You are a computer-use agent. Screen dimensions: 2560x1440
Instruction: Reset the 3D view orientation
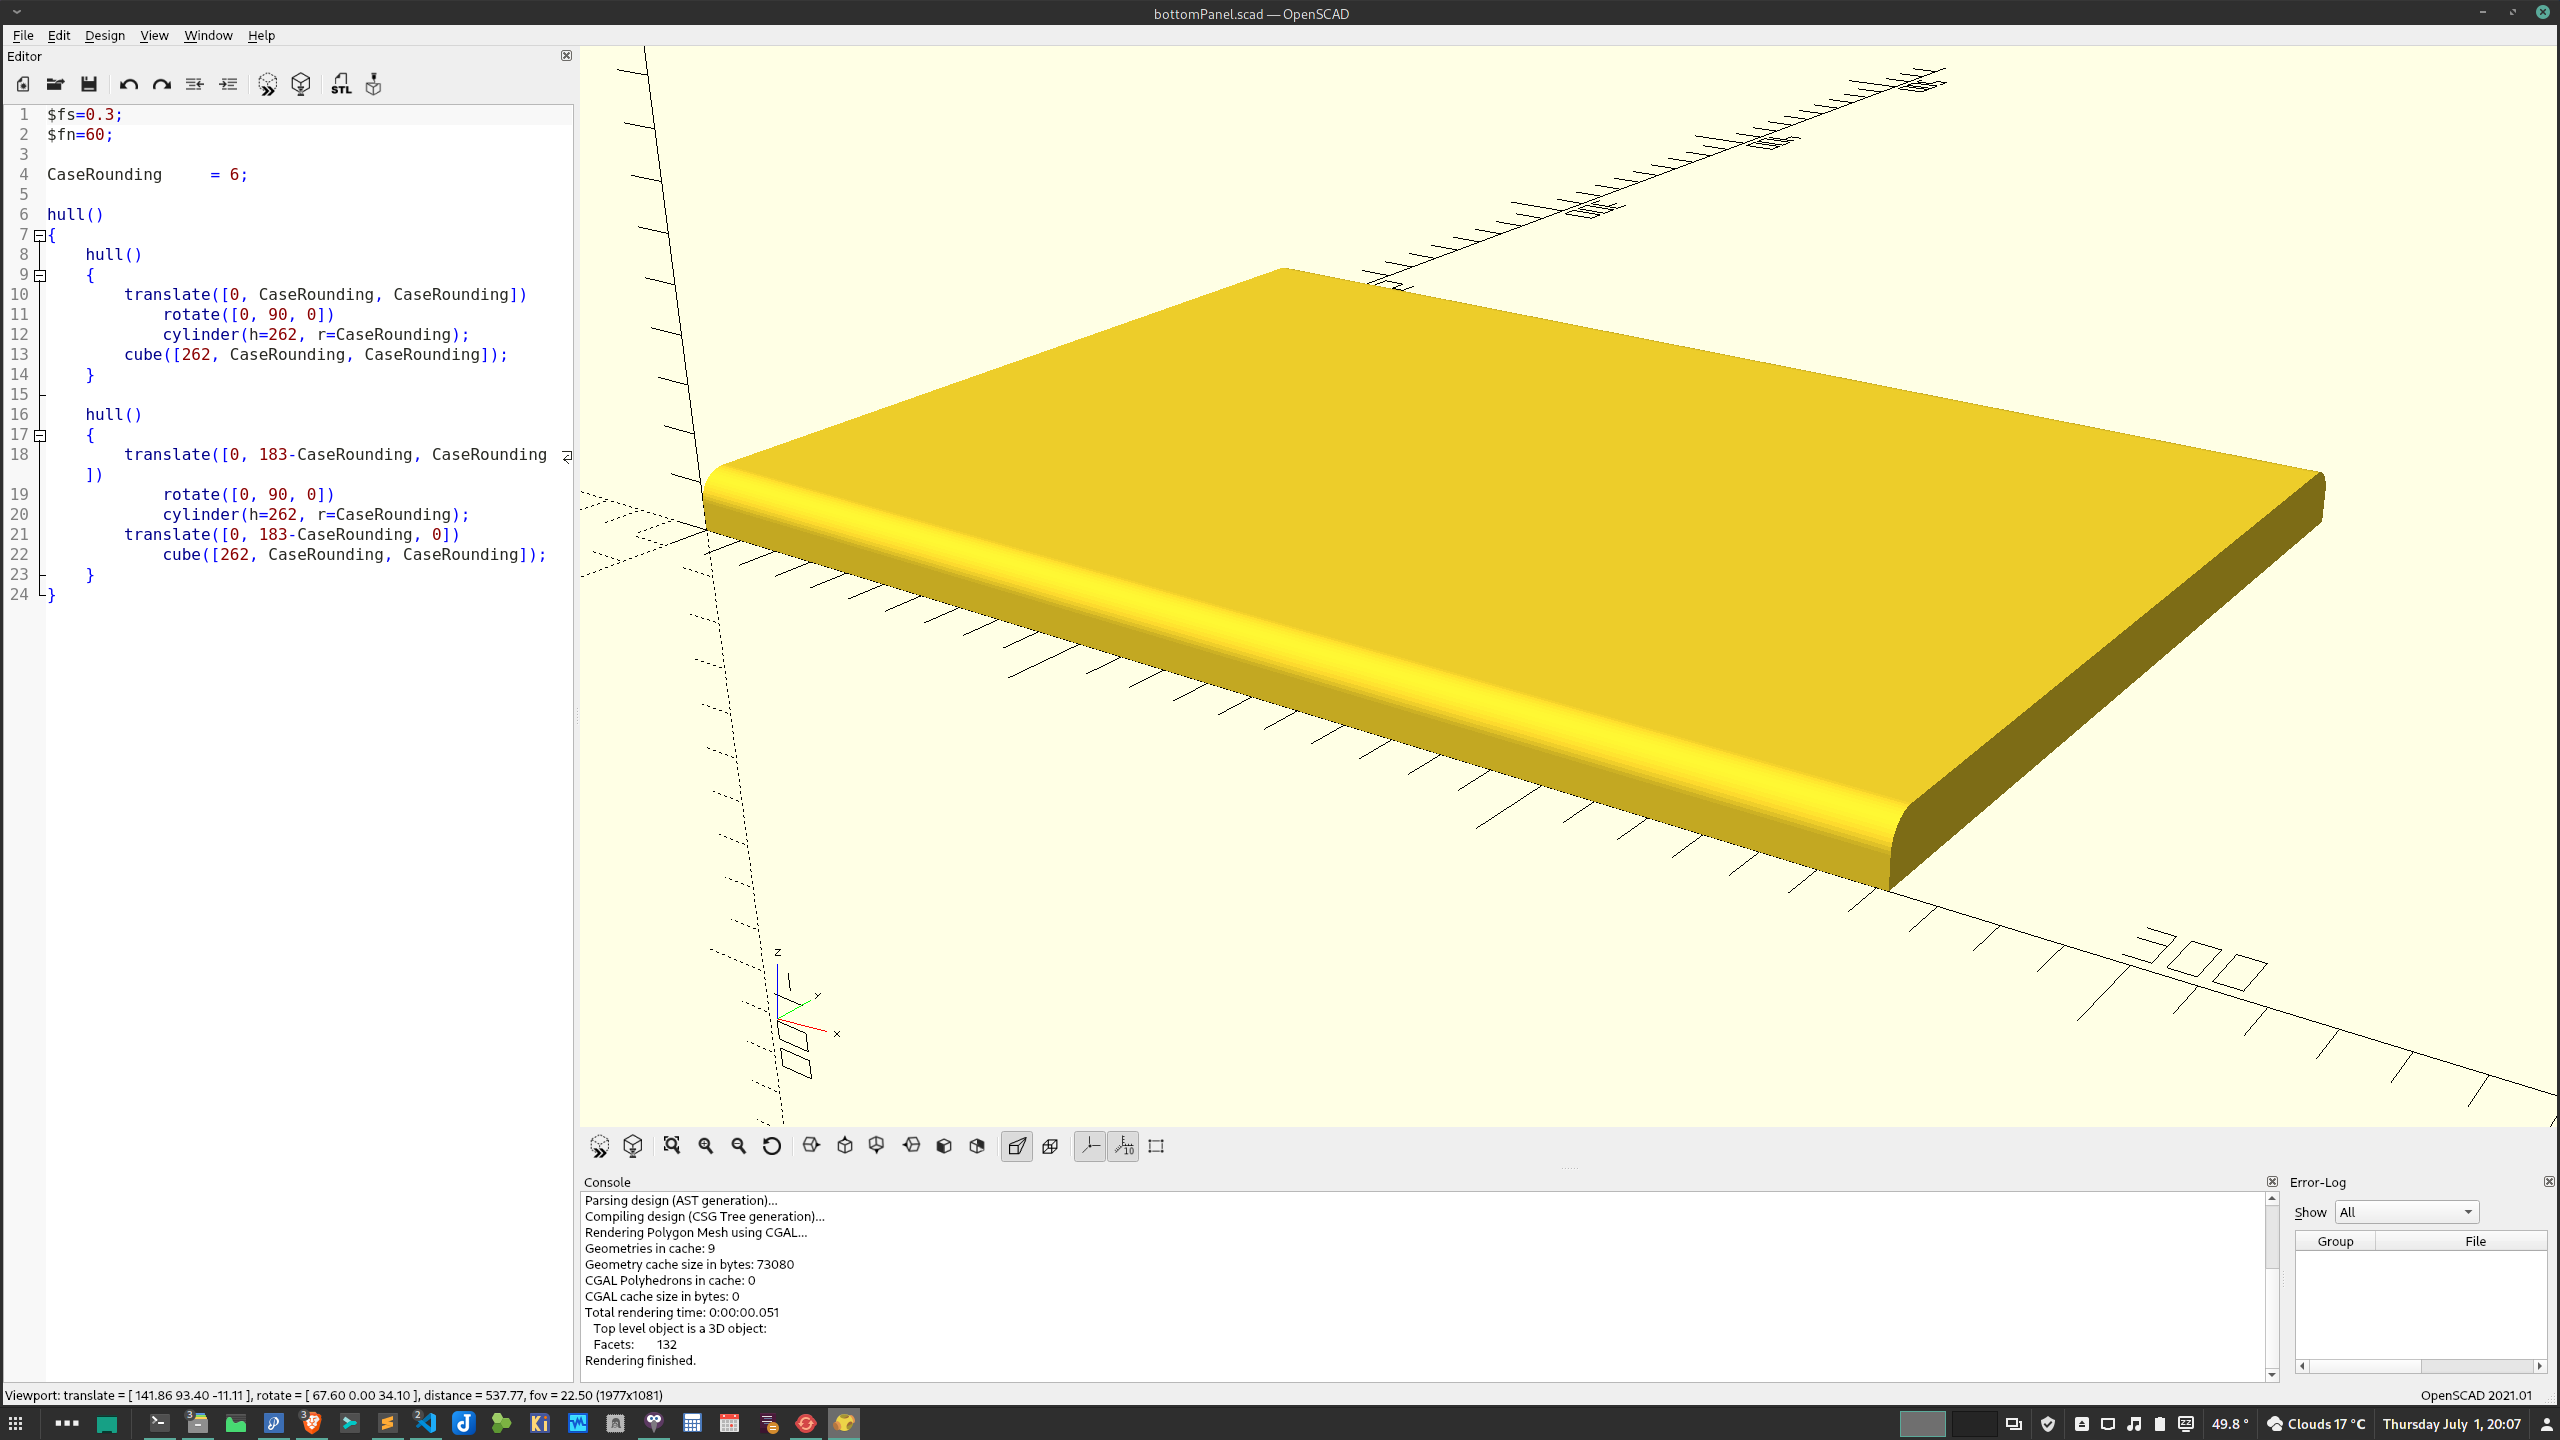771,1146
